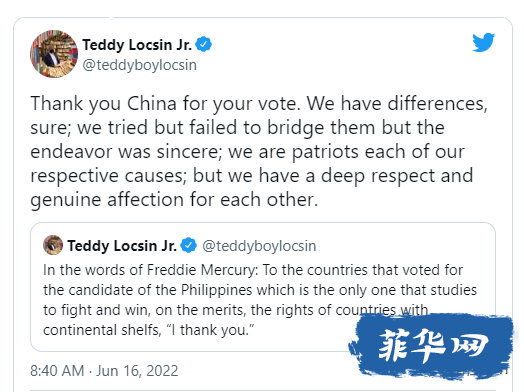Open the @teddyboylocsin handle under the main name
The image size is (524, 392).
click(140, 65)
